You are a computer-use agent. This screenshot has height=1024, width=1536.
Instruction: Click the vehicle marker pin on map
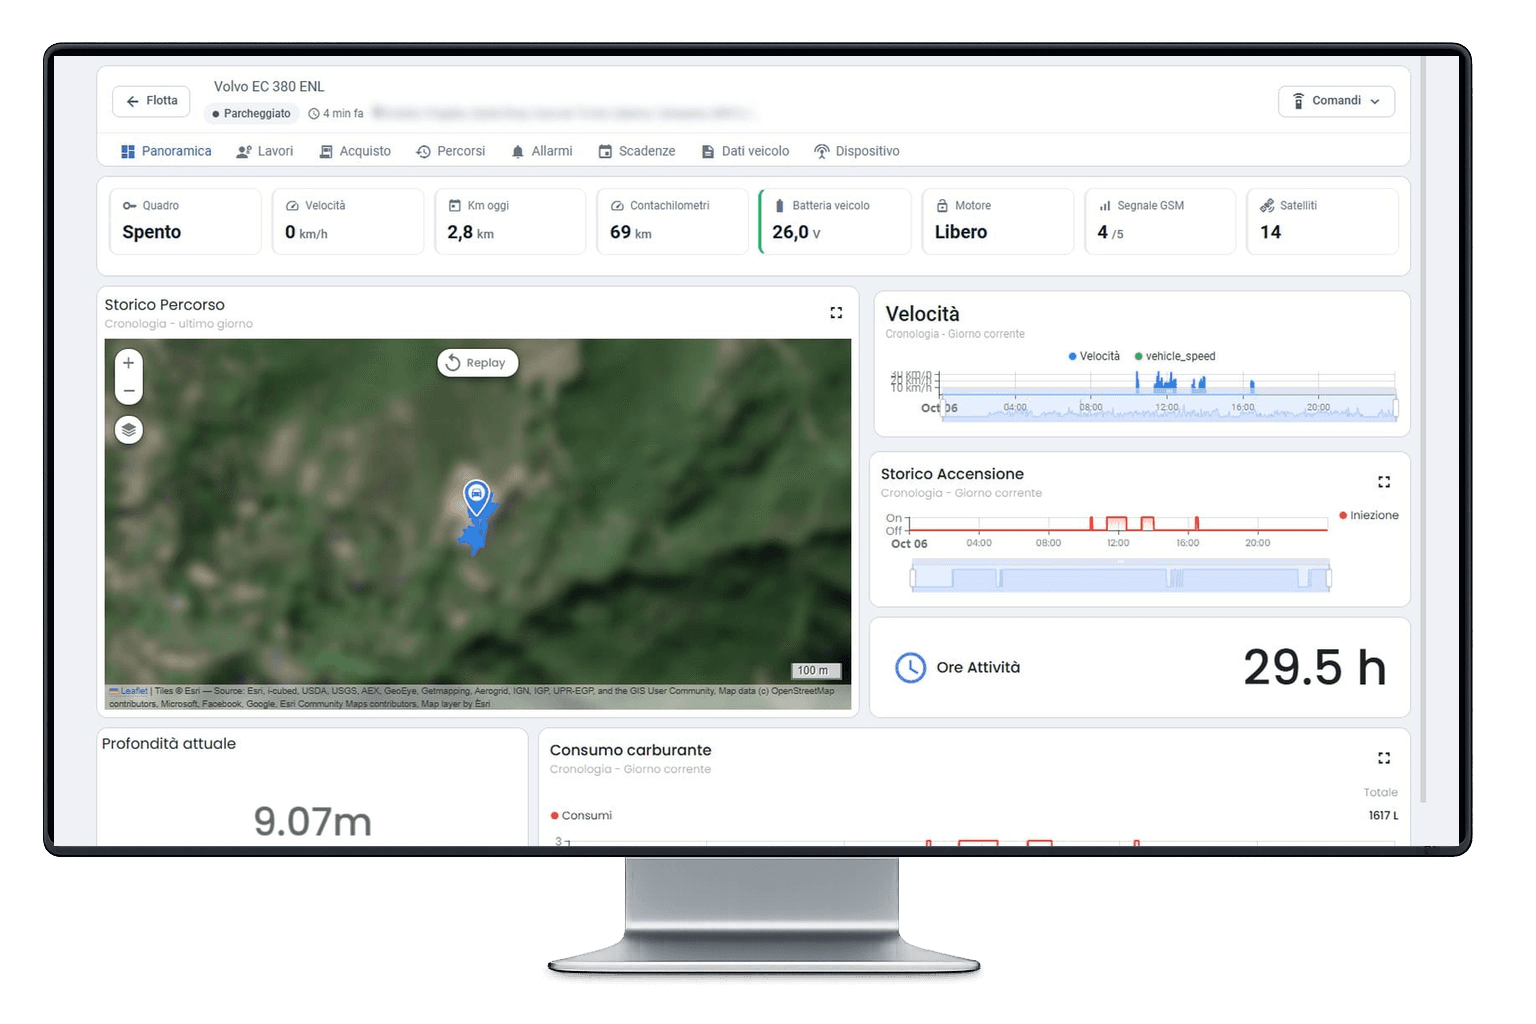click(x=477, y=496)
